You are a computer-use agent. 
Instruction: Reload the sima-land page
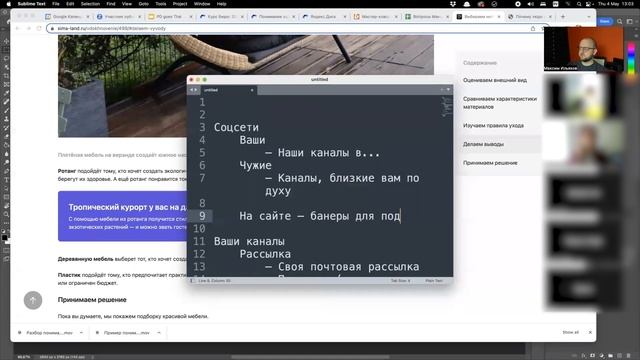click(39, 28)
